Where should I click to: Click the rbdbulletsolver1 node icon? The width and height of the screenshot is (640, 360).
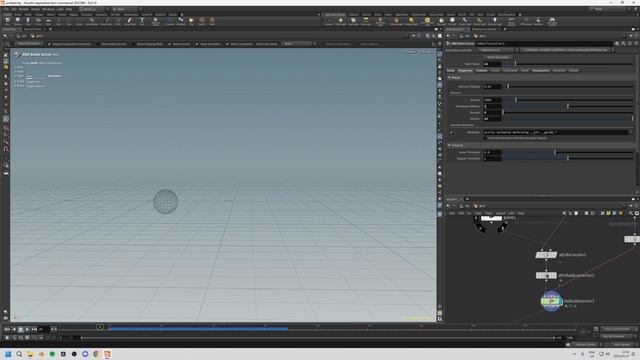(551, 301)
